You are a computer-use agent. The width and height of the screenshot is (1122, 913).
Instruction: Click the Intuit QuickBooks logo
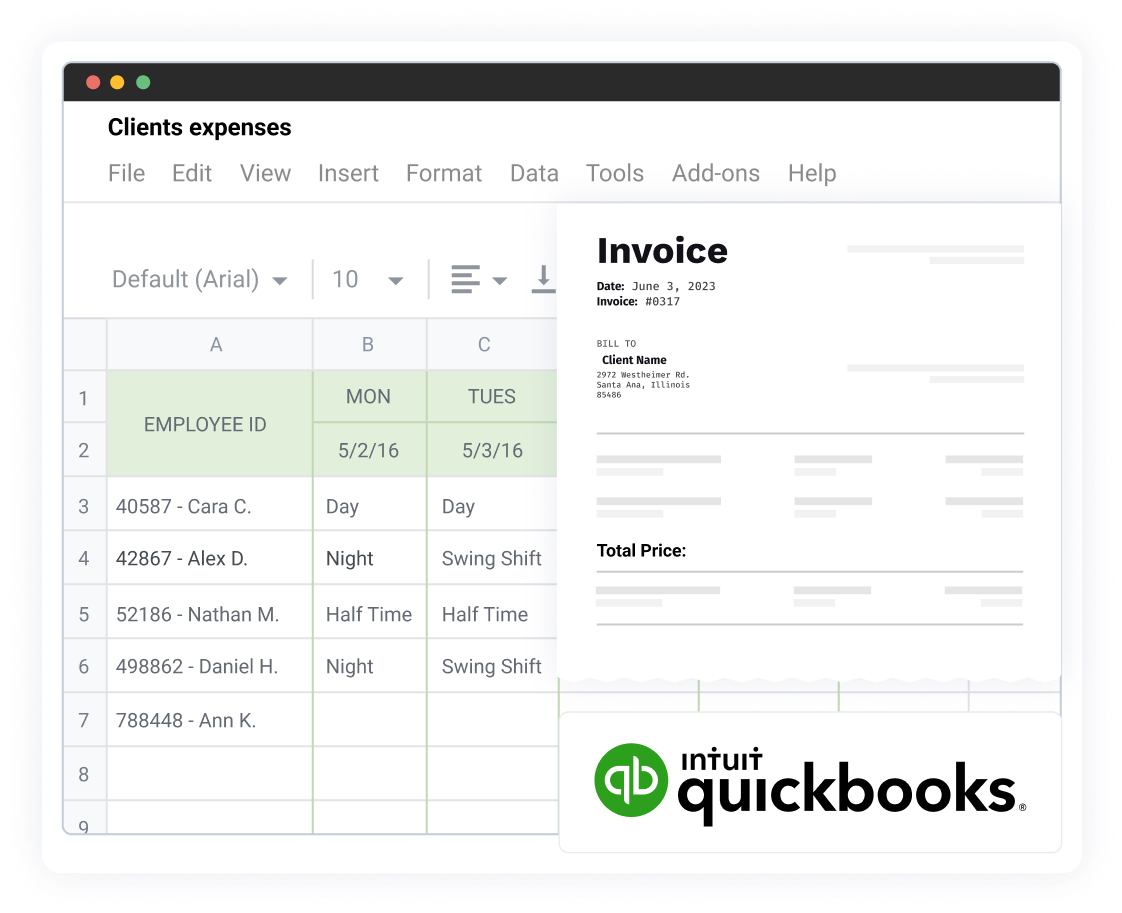pyautogui.click(x=810, y=784)
